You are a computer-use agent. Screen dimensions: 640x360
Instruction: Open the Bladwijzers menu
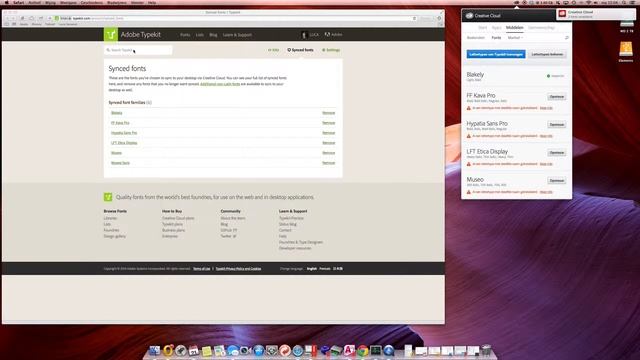pos(117,2)
